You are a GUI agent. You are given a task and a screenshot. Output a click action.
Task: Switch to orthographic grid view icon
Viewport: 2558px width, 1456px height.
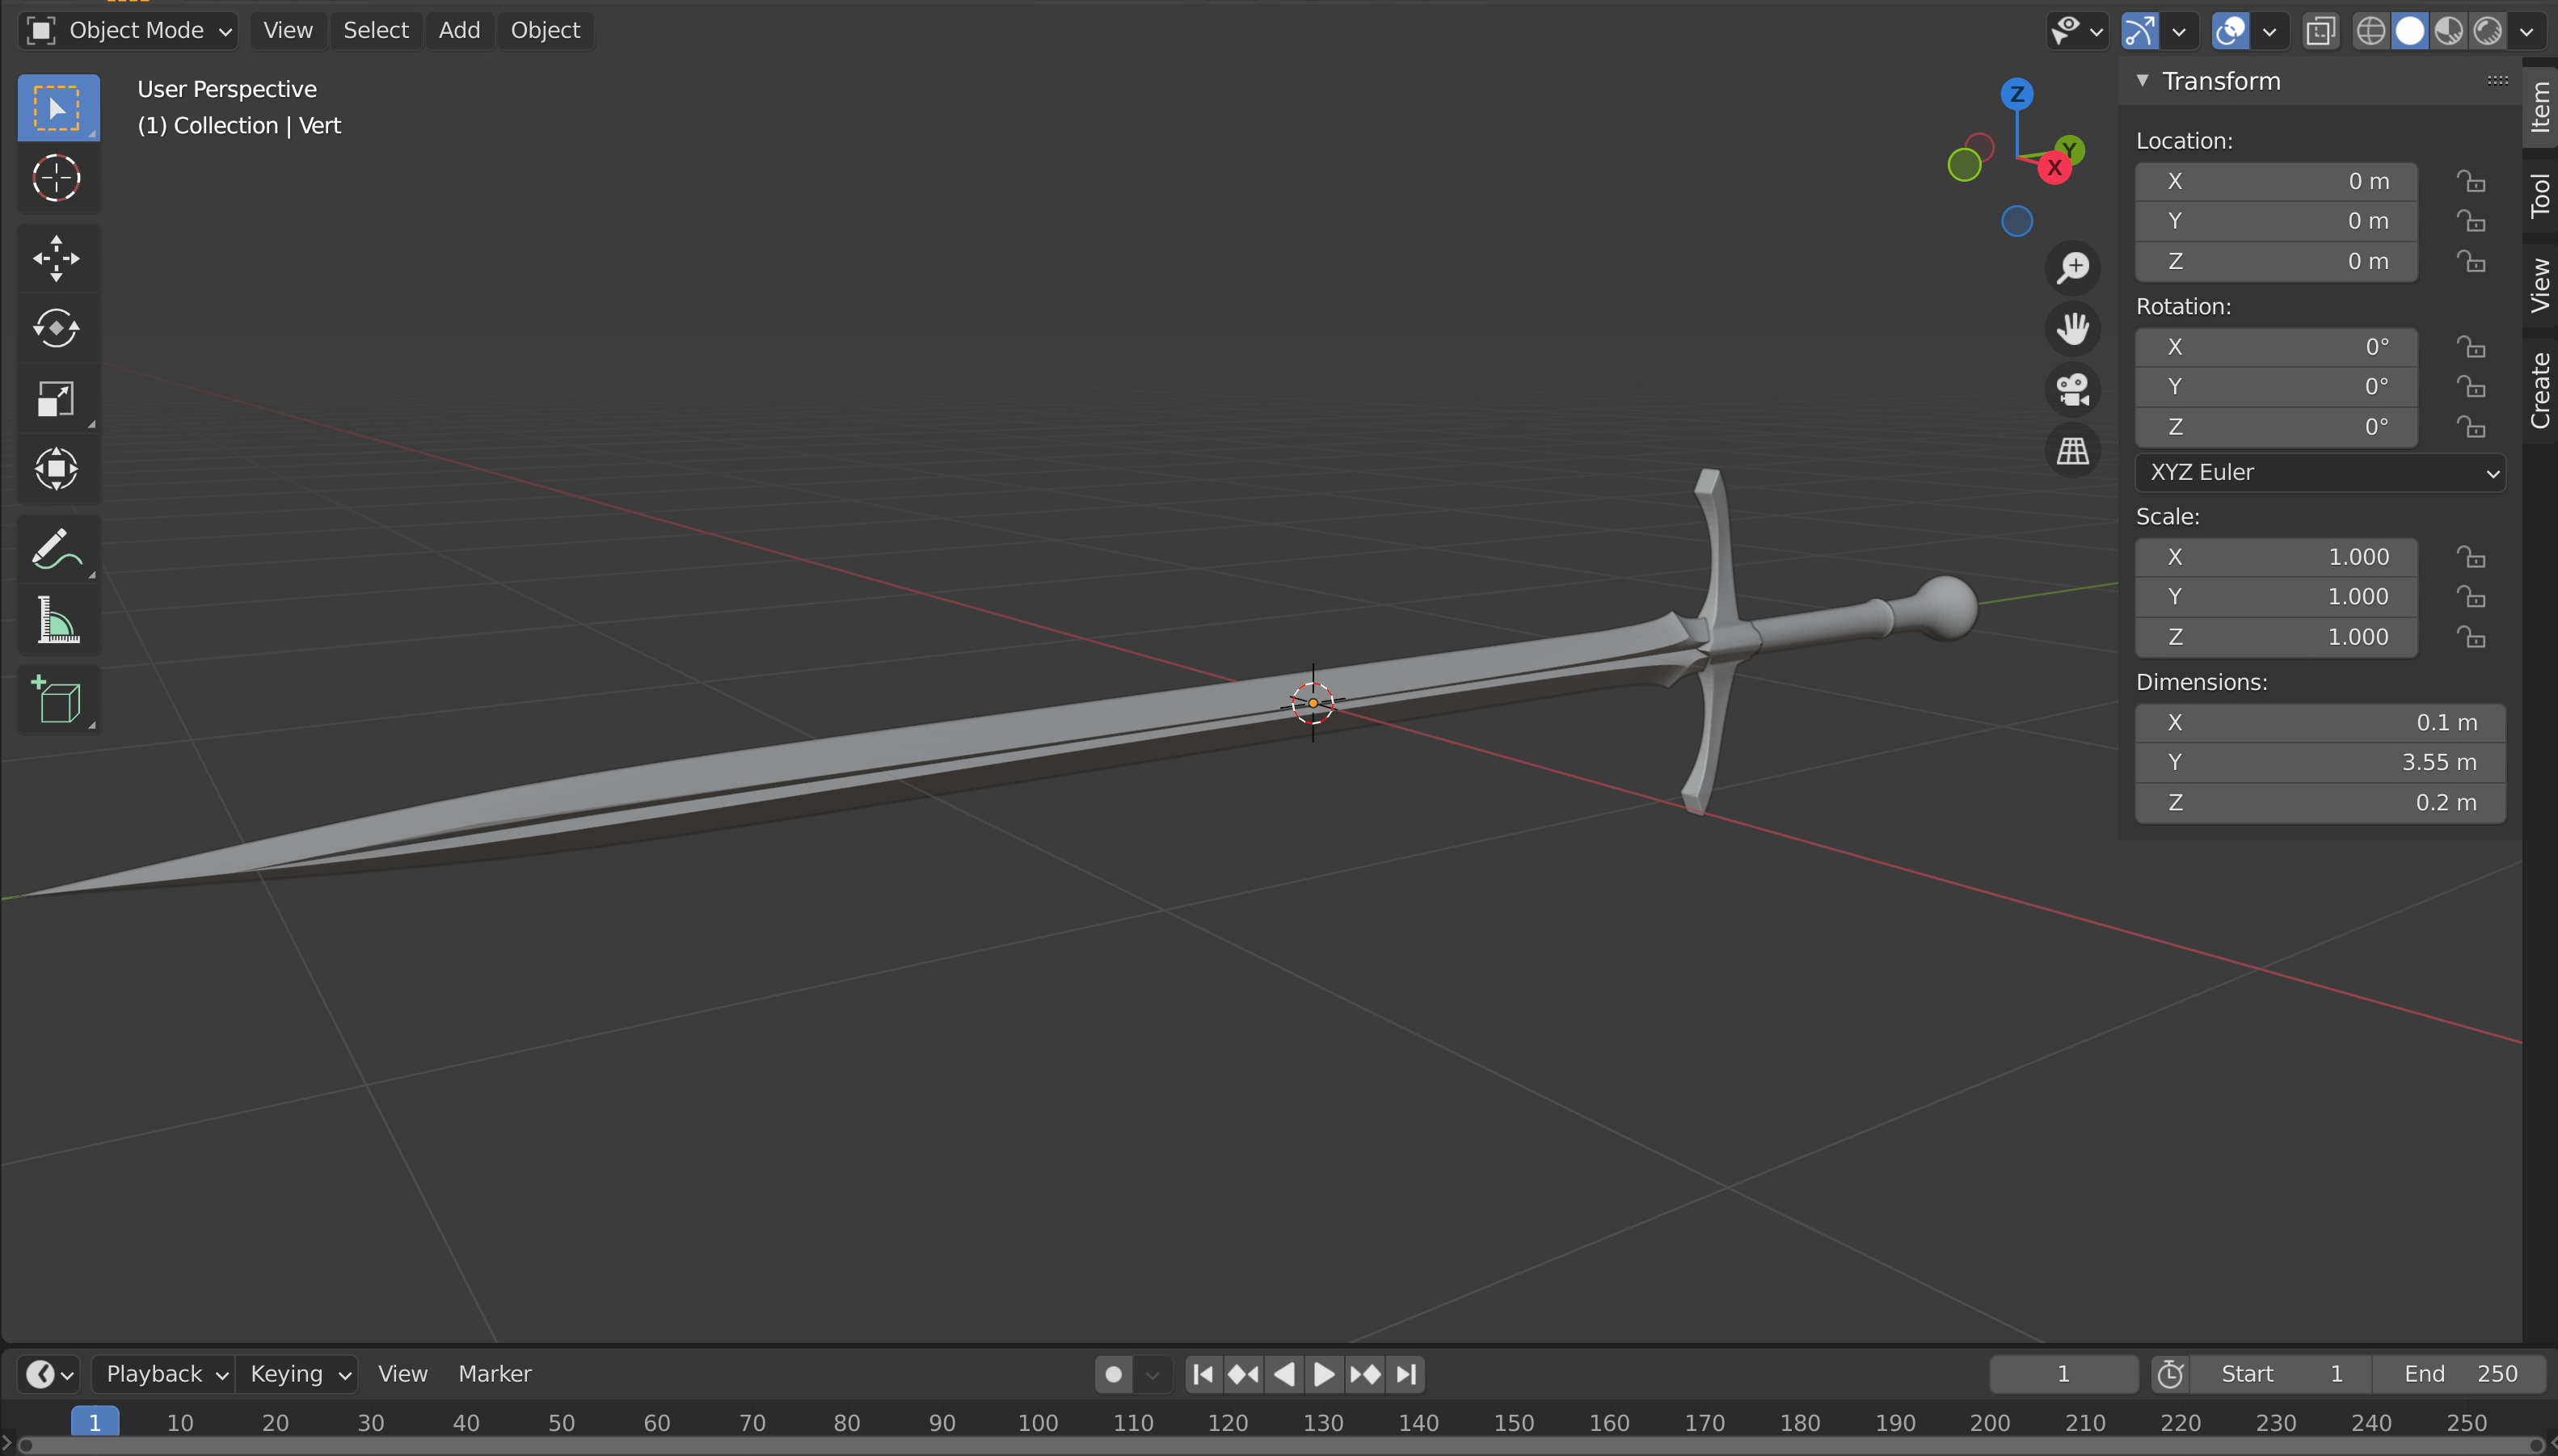pyautogui.click(x=2073, y=451)
